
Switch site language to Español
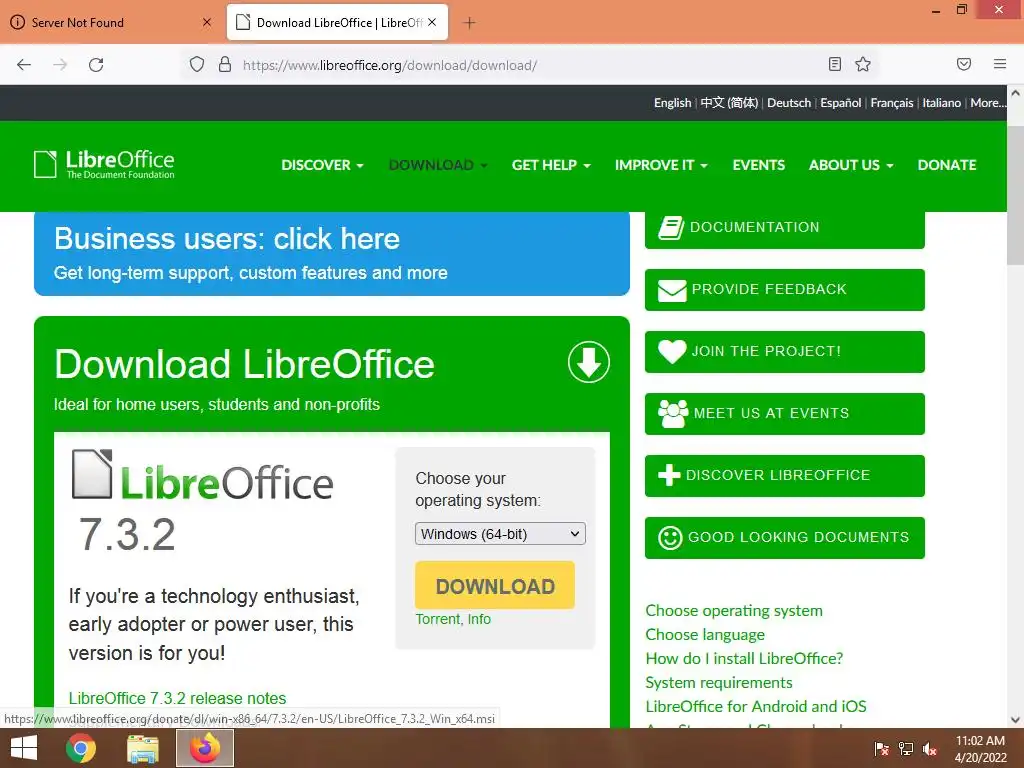point(840,103)
